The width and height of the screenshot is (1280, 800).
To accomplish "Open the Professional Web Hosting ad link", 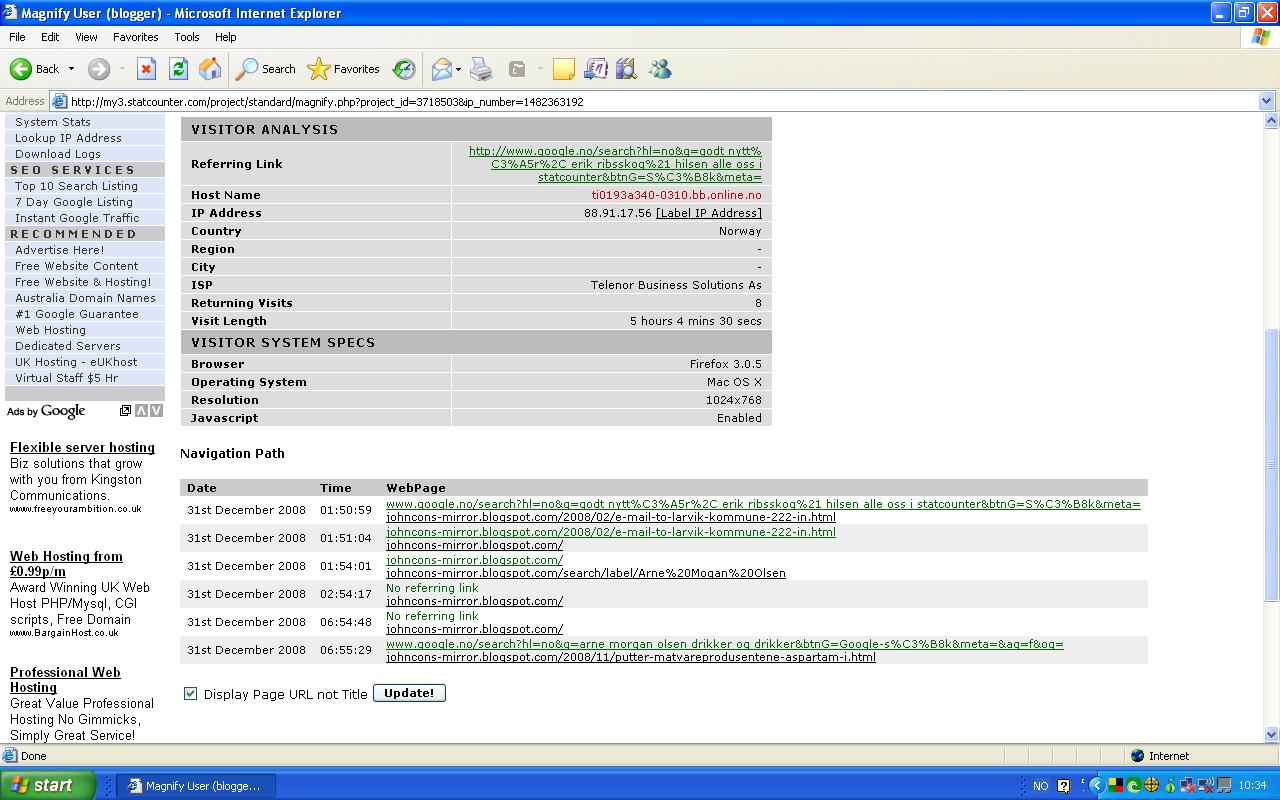I will coord(65,679).
